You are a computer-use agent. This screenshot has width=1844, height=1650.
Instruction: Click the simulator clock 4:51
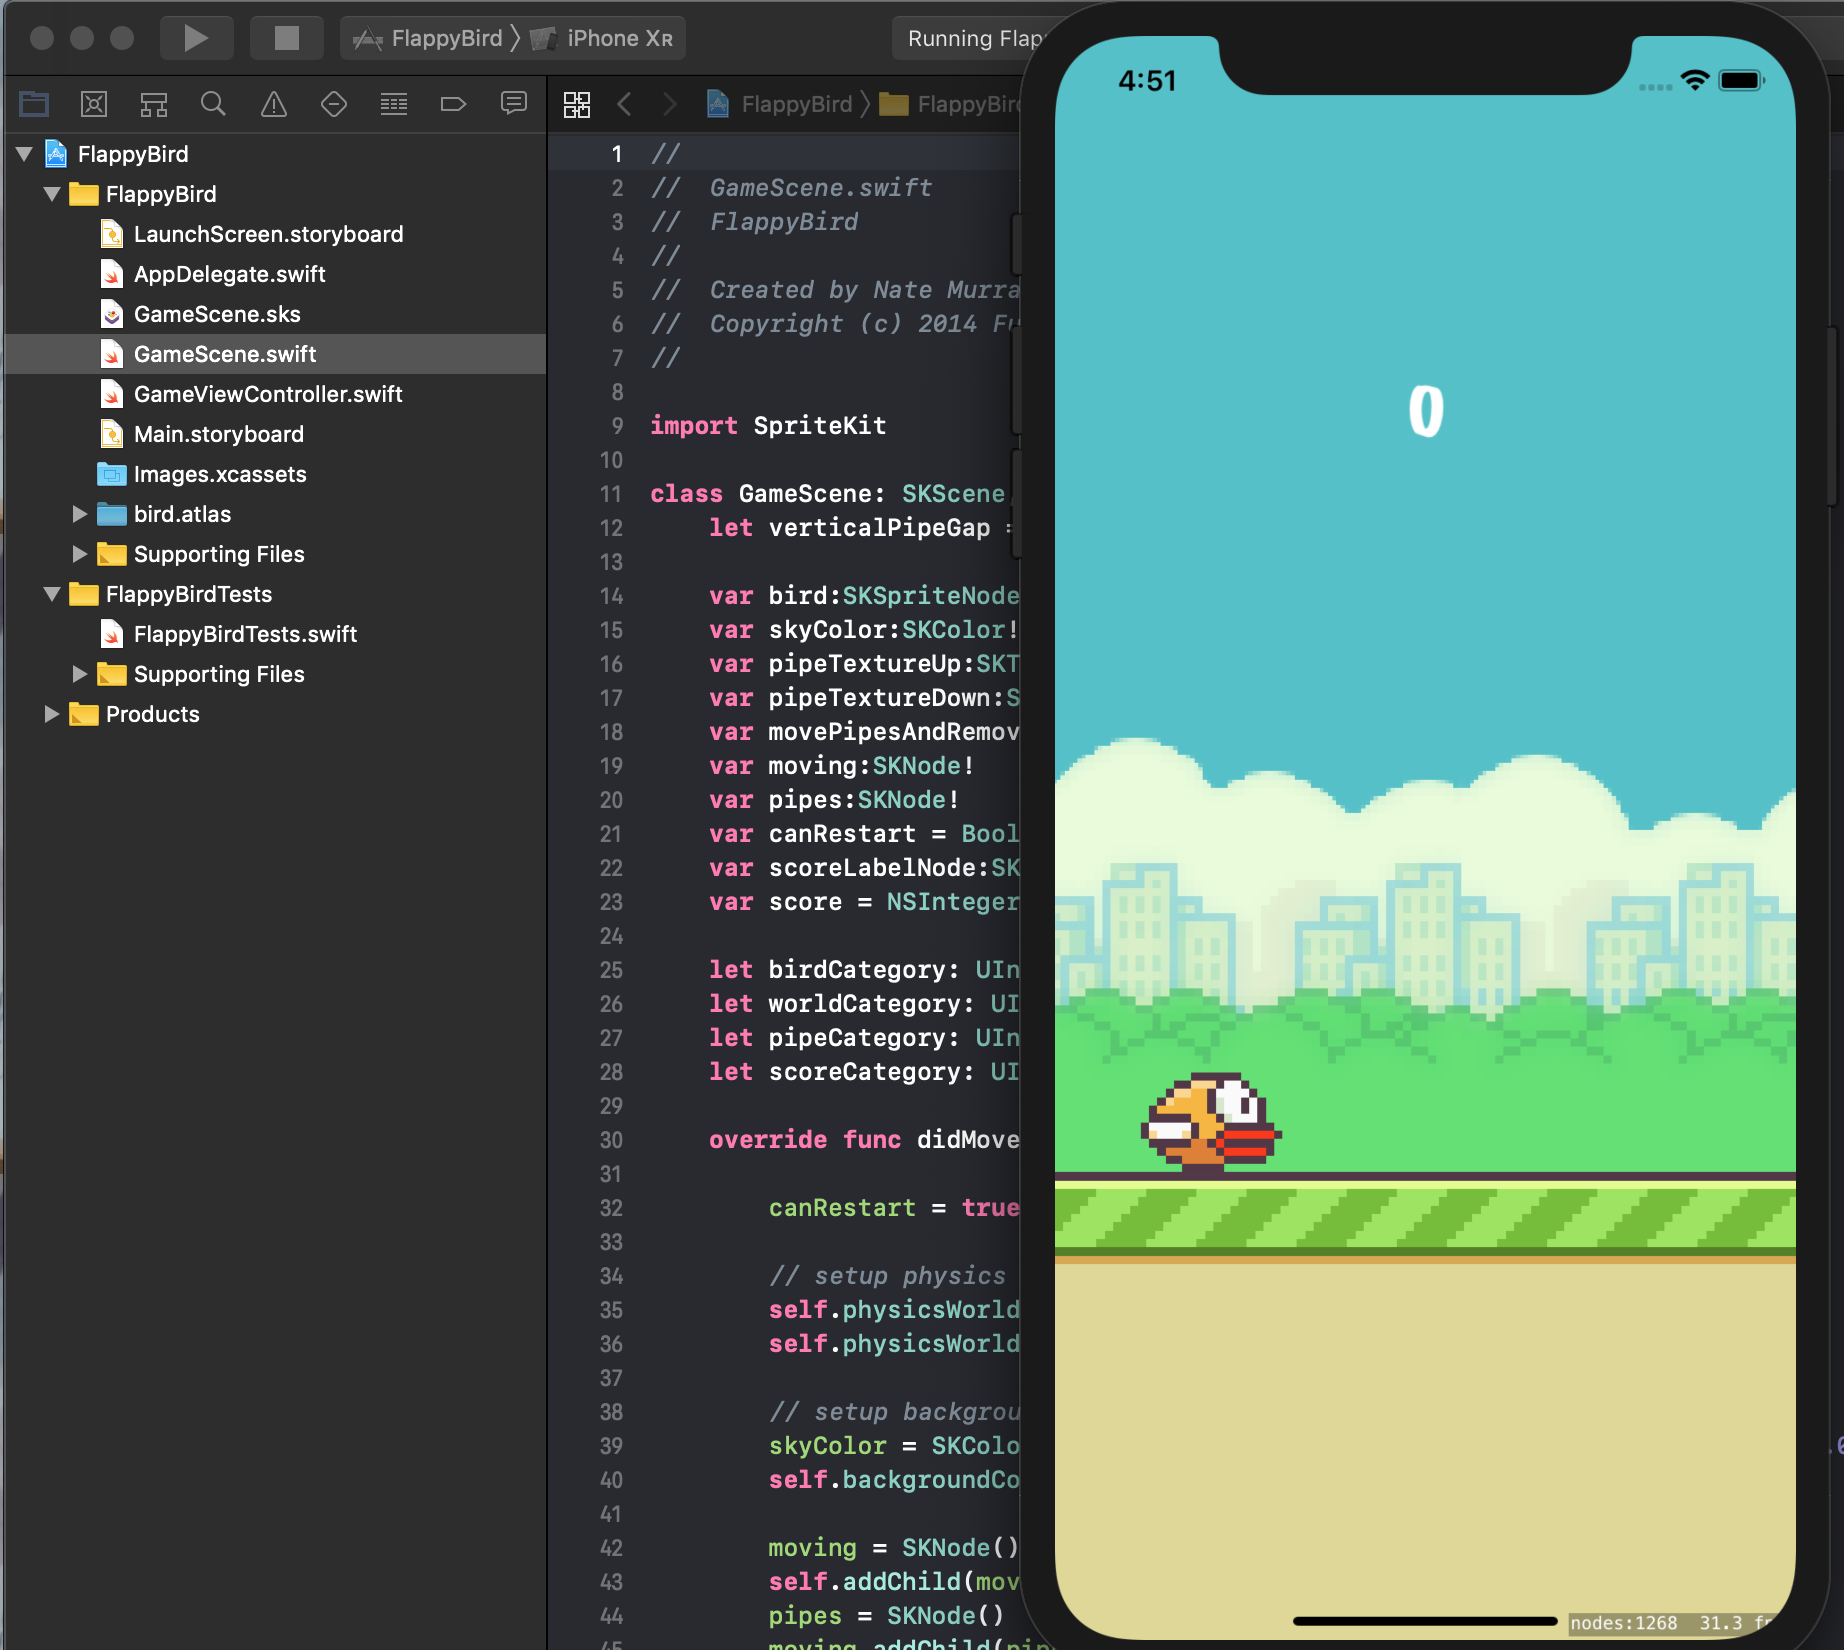click(1147, 81)
